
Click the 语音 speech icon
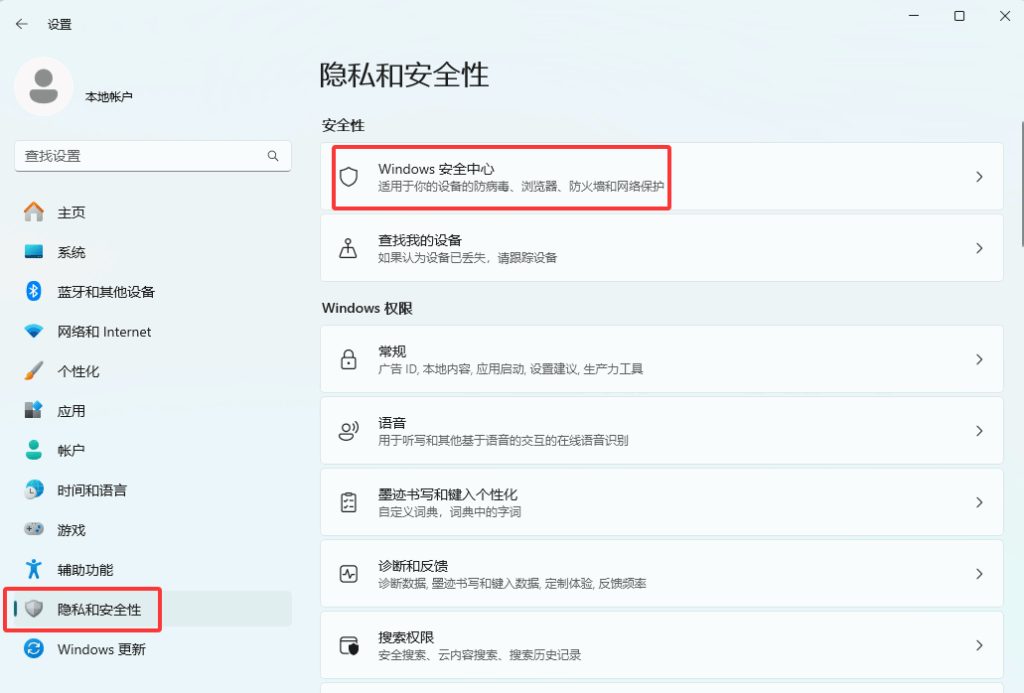click(348, 430)
